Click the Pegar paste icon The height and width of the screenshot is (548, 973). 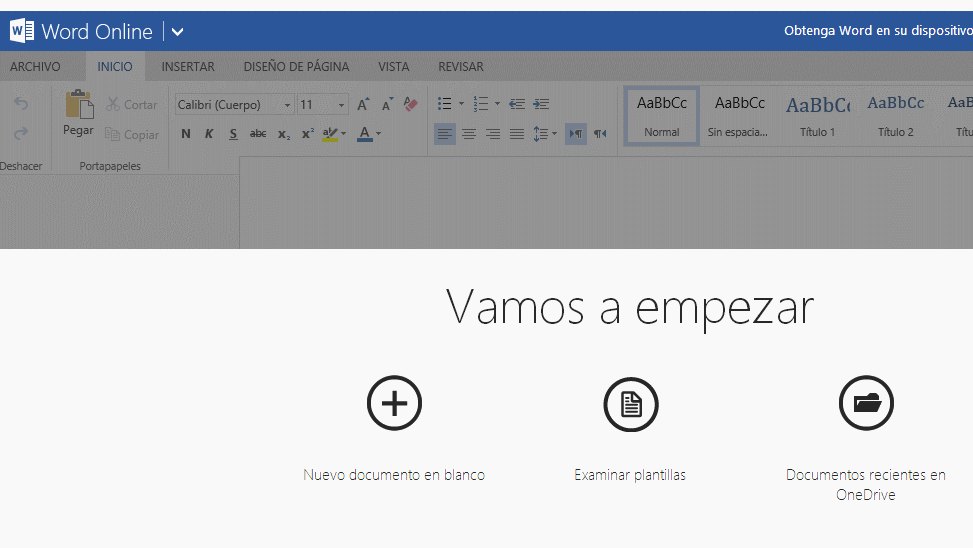pyautogui.click(x=78, y=105)
